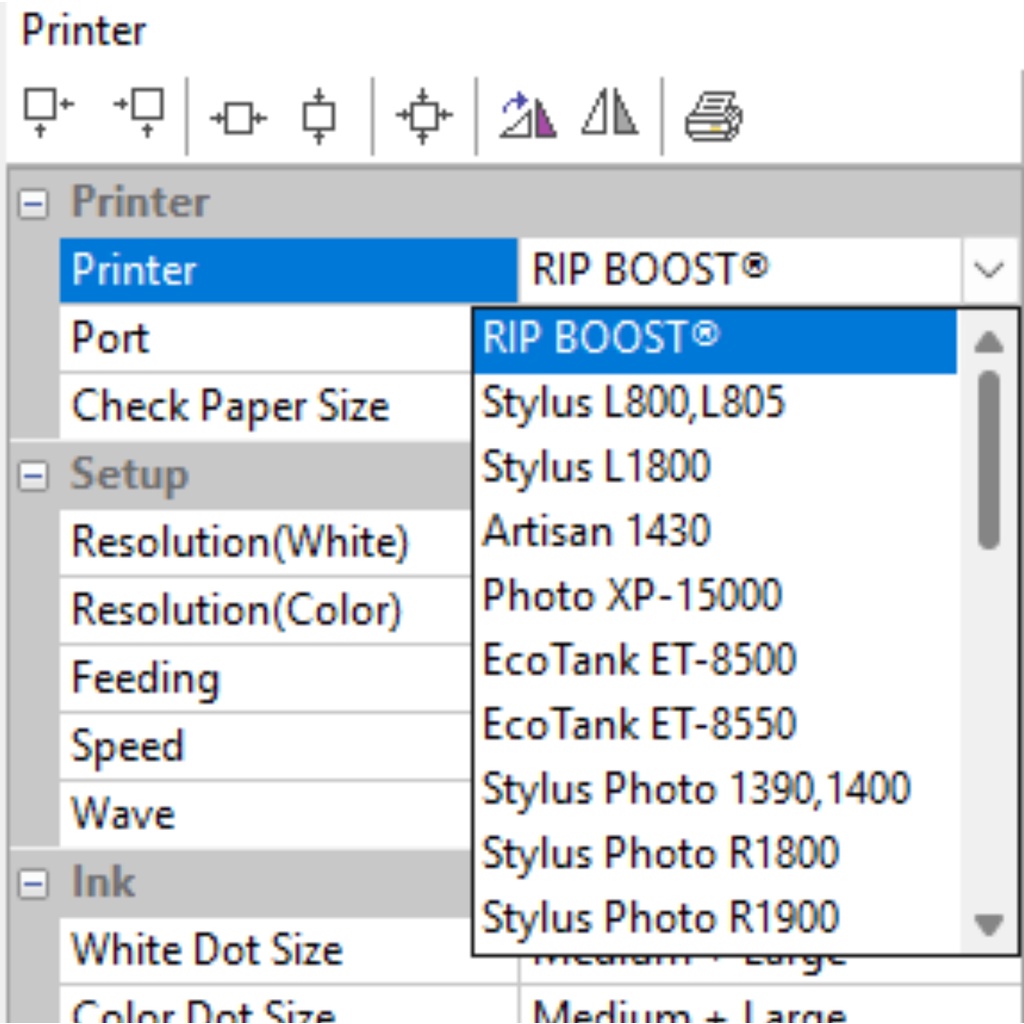Image resolution: width=1024 pixels, height=1024 pixels.
Task: Click the scroll down arrow in printer list
Action: tap(988, 924)
